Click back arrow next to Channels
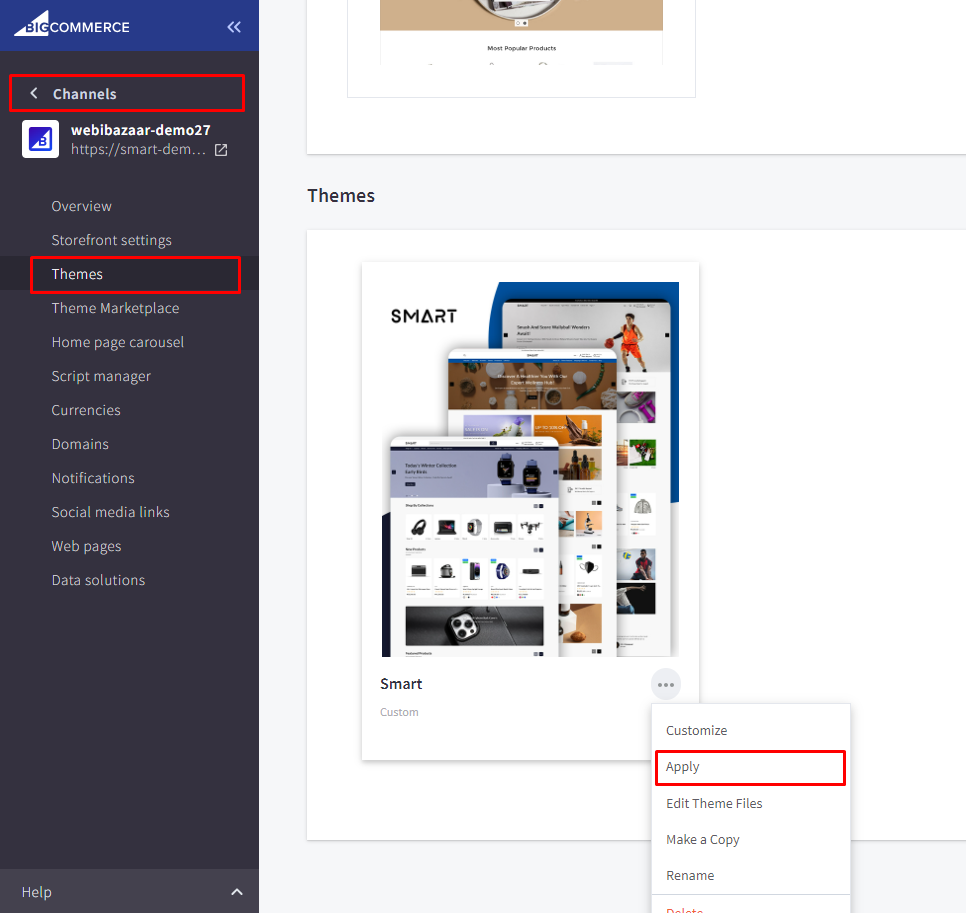The width and height of the screenshot is (966, 913). [34, 93]
